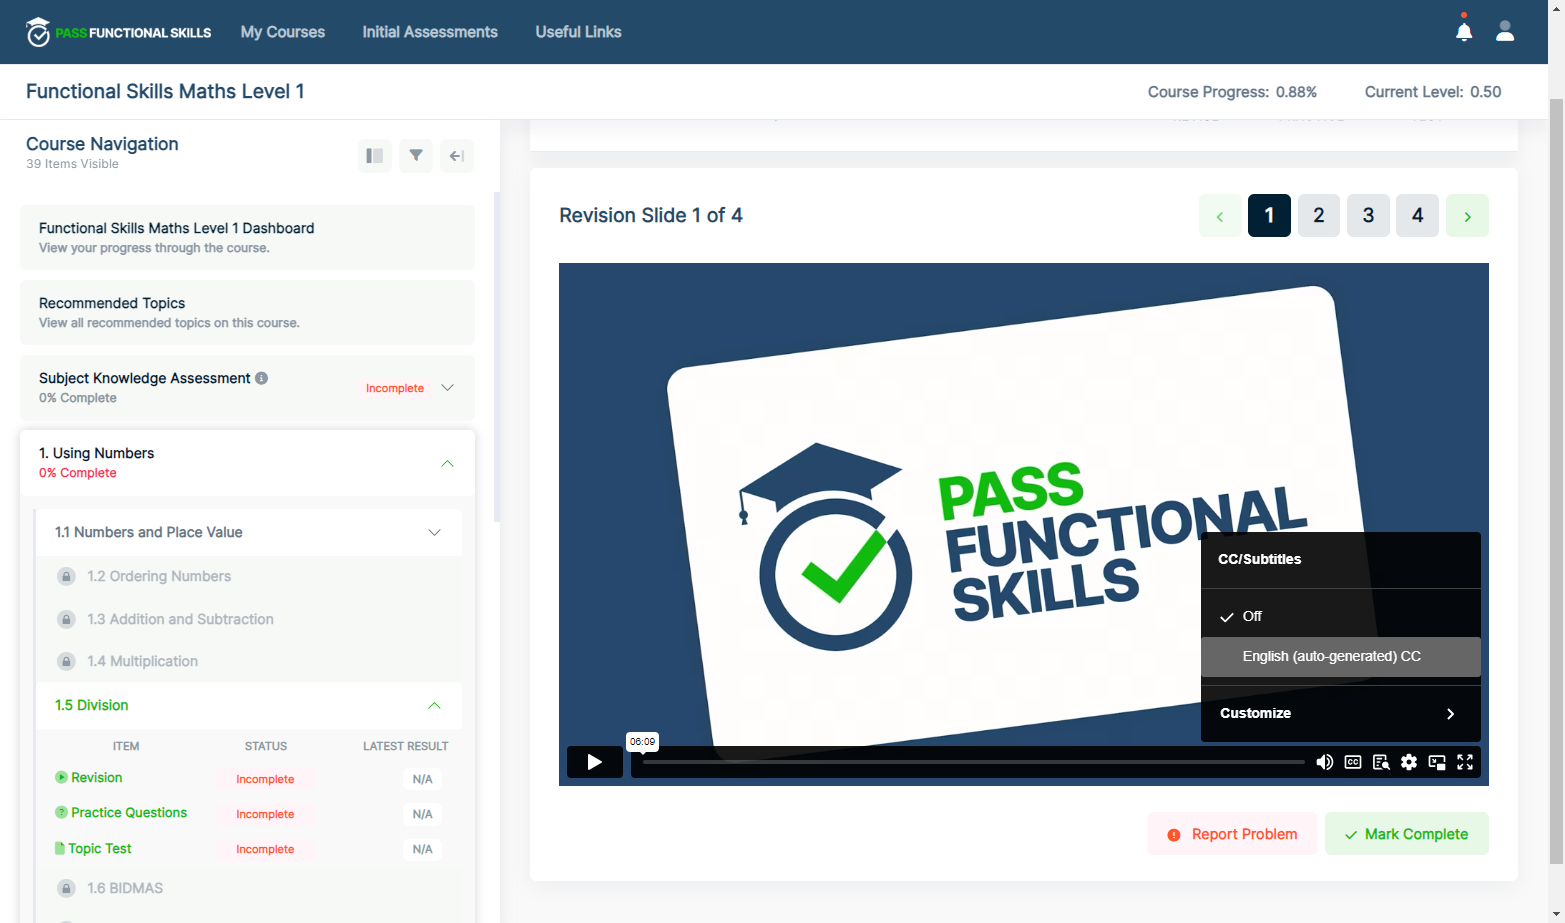Open the Recommended Topics card

(248, 312)
